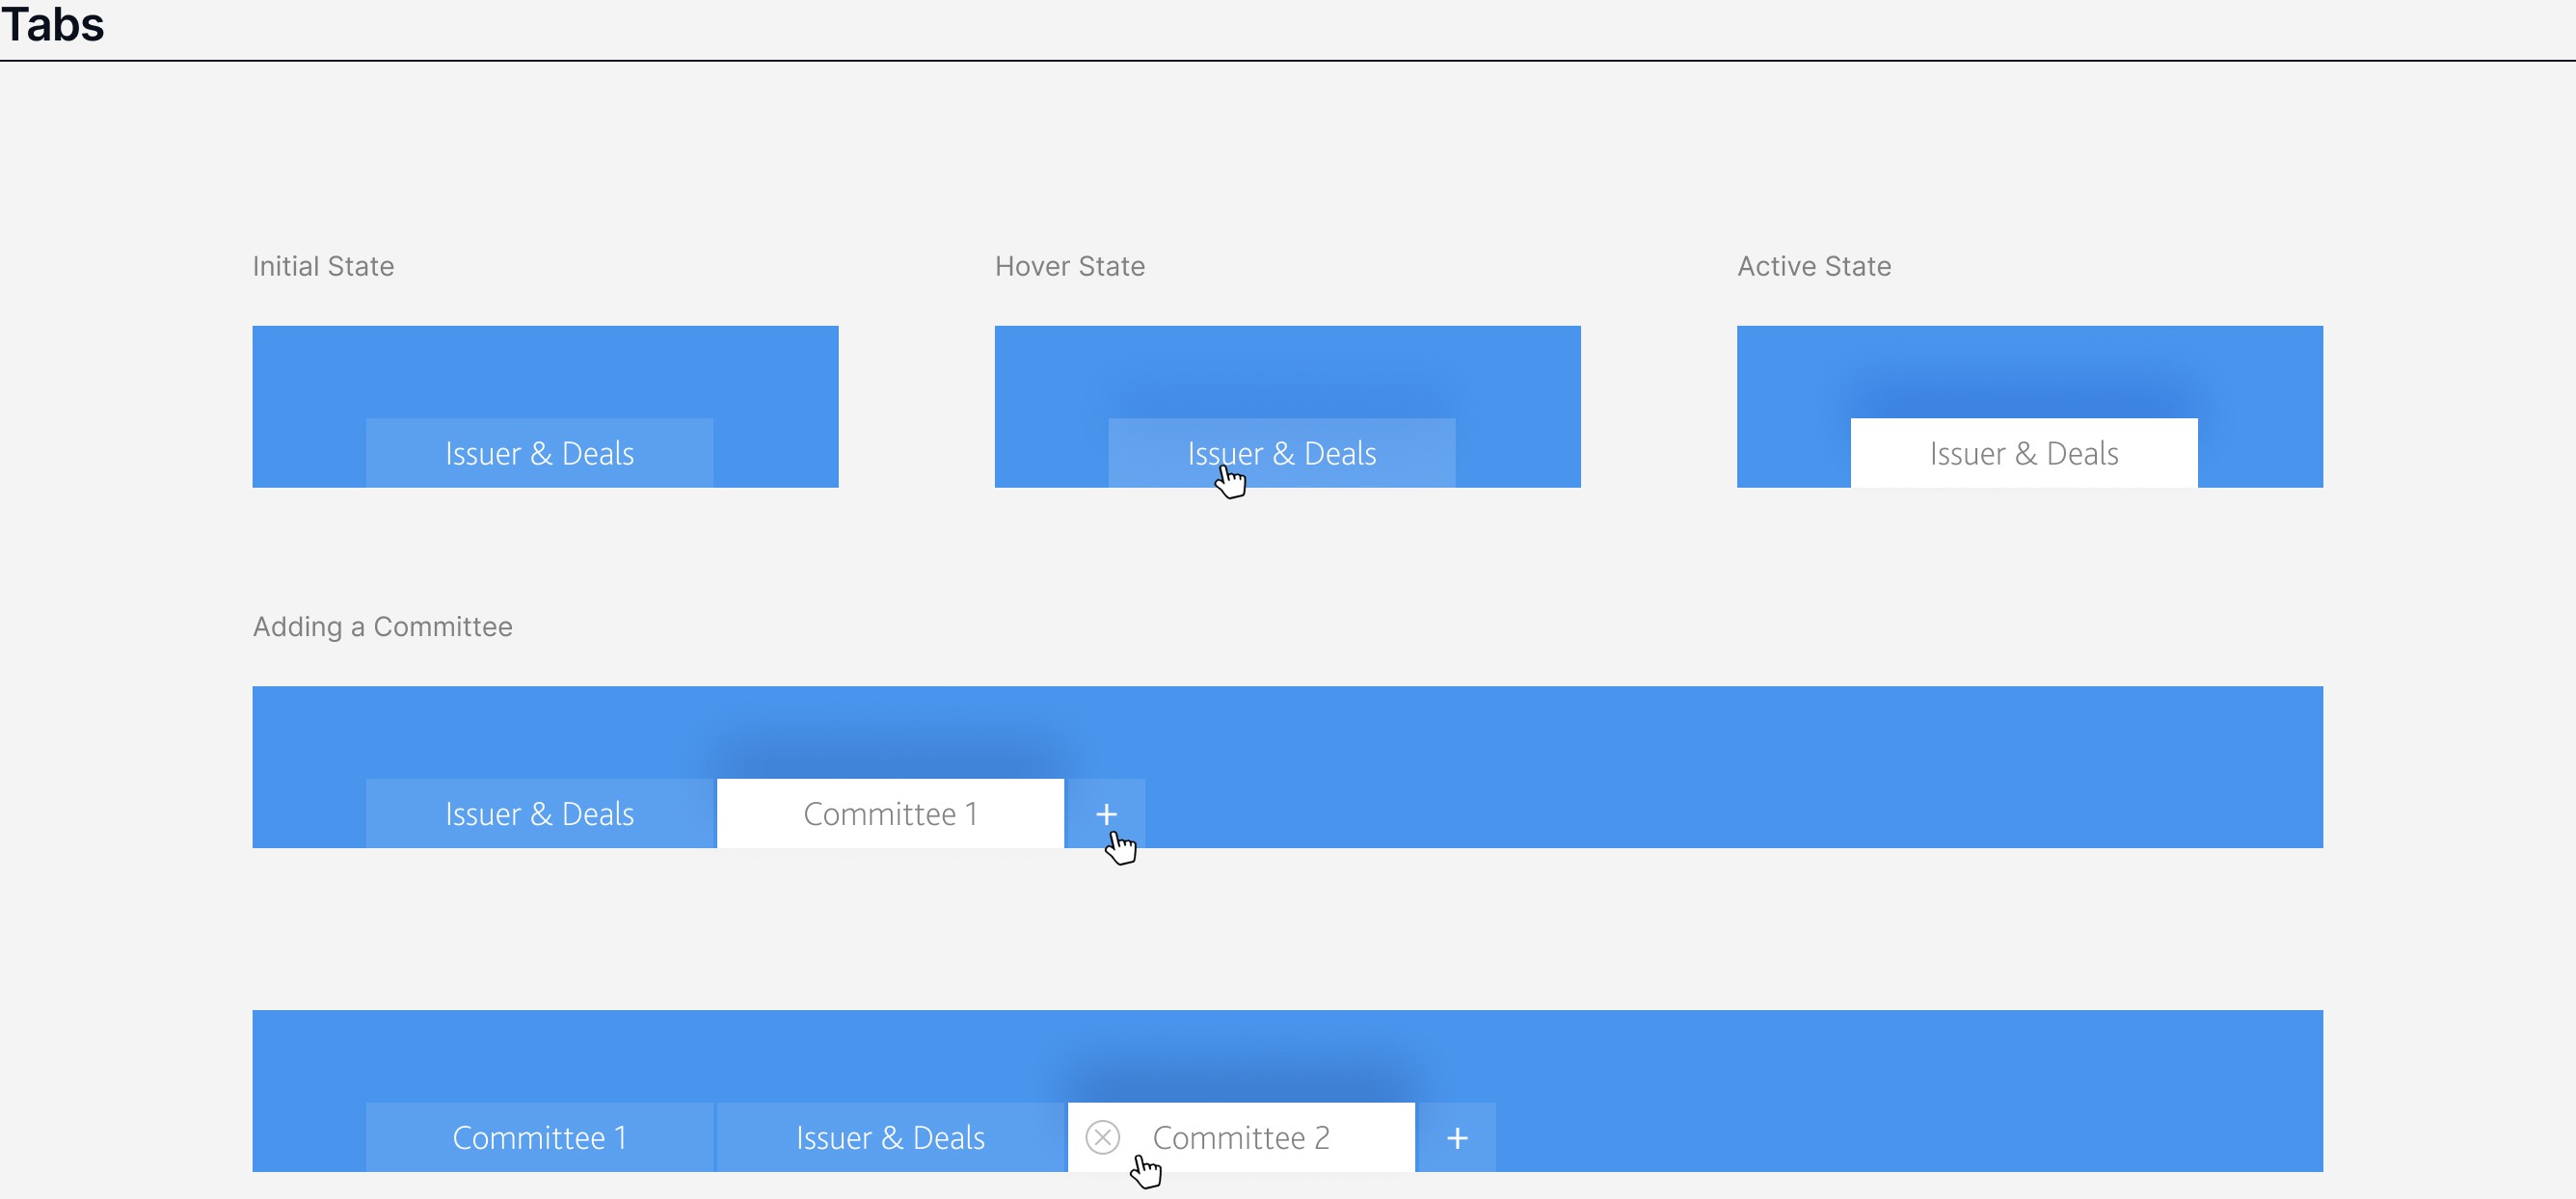The height and width of the screenshot is (1199, 2576).
Task: Click the Adding a Committee label
Action: pyautogui.click(x=382, y=627)
